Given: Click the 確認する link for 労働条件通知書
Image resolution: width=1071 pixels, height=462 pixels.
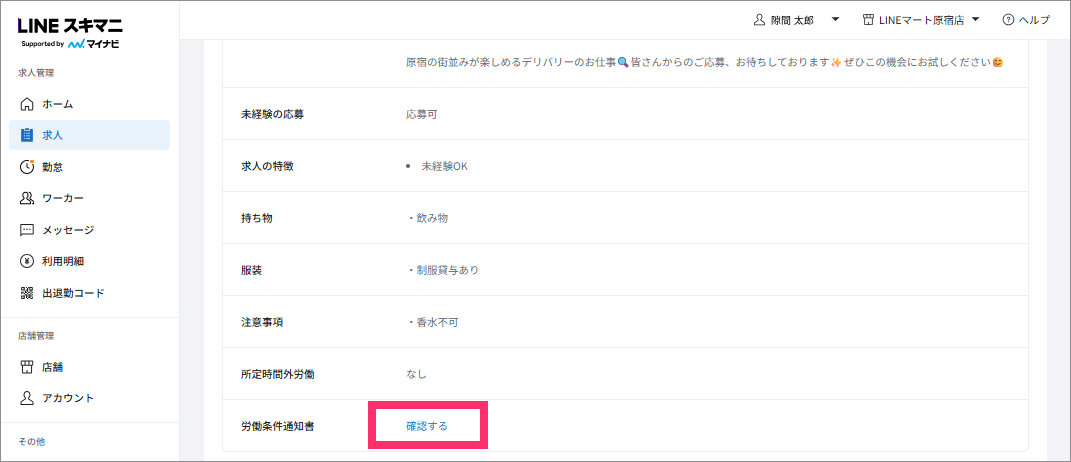Looking at the screenshot, I should [427, 426].
